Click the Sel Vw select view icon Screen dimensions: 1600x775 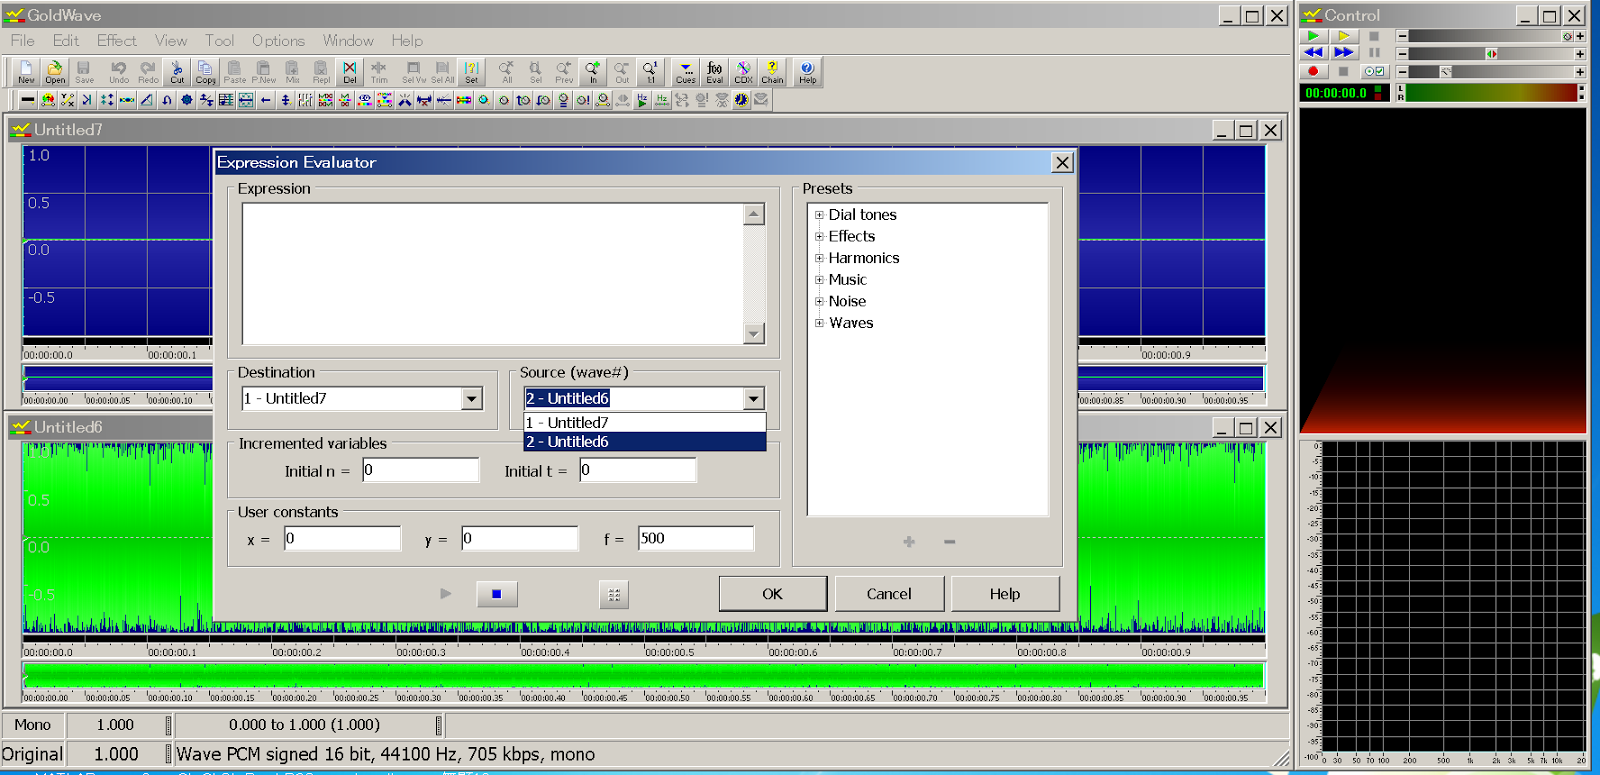click(413, 72)
